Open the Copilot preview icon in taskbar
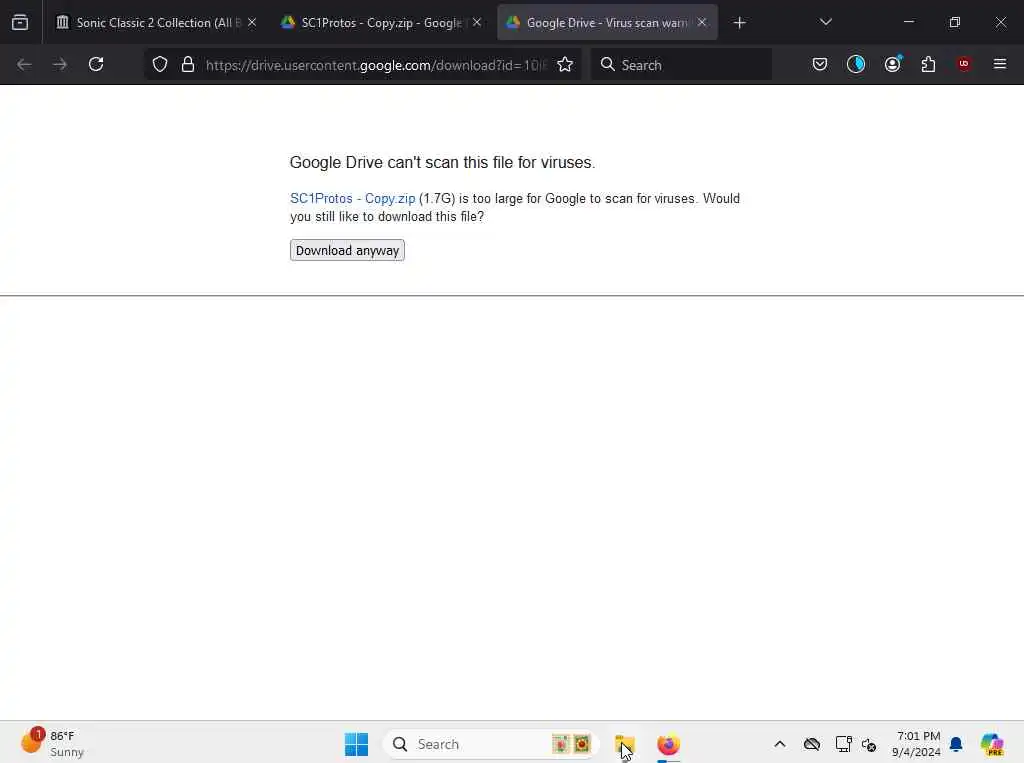This screenshot has height=763, width=1024. pyautogui.click(x=992, y=744)
